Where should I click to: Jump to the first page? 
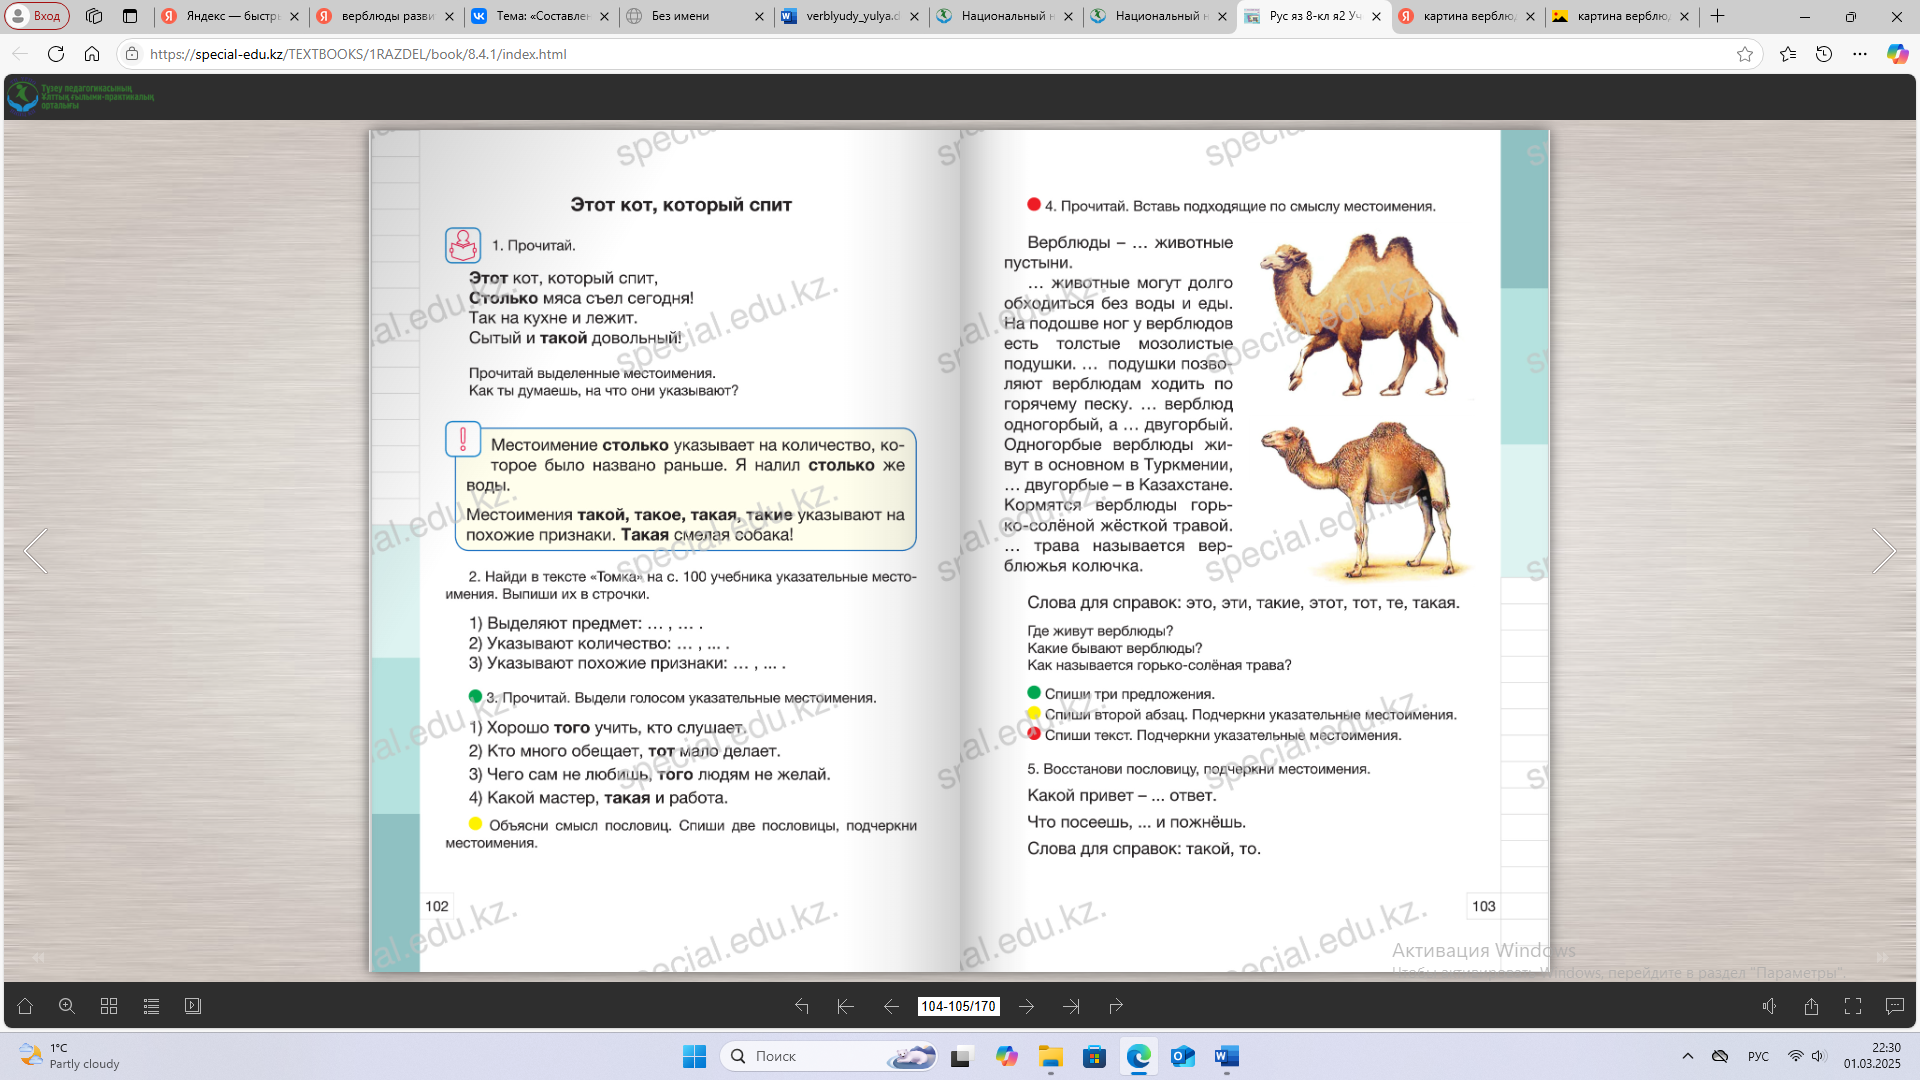point(845,1006)
